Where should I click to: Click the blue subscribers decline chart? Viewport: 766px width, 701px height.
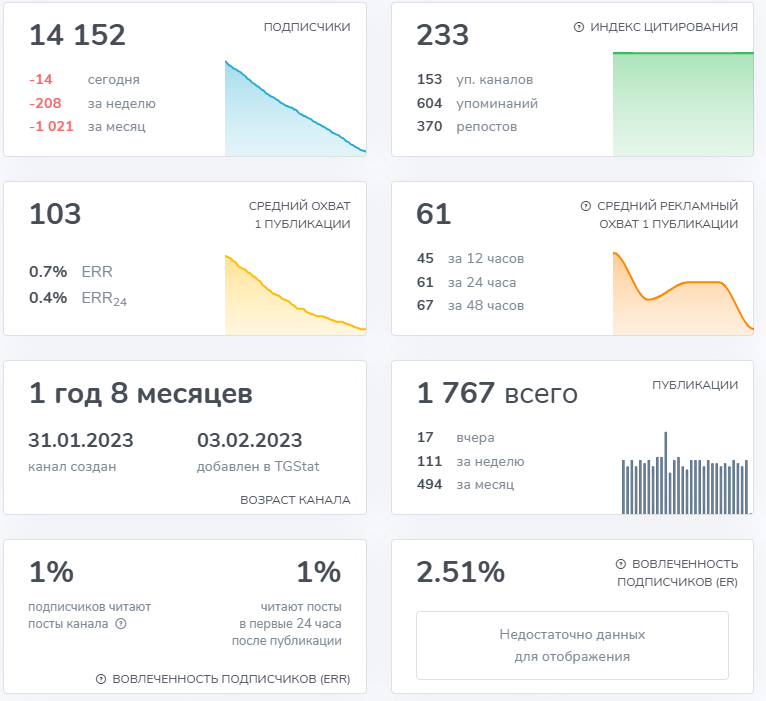(x=295, y=108)
